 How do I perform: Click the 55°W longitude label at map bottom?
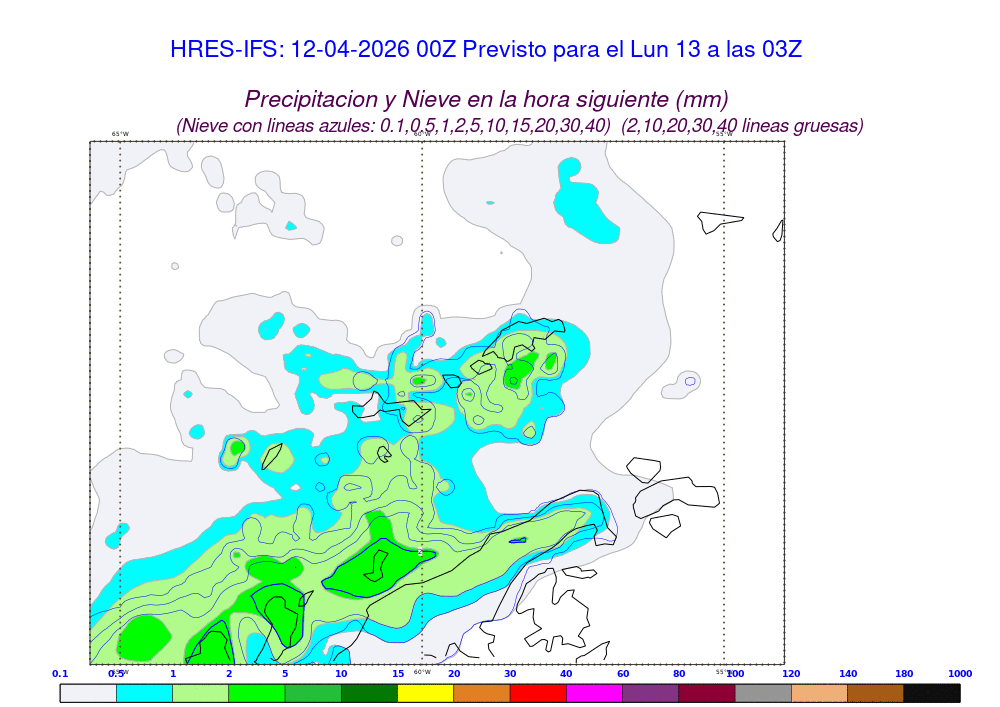(723, 671)
